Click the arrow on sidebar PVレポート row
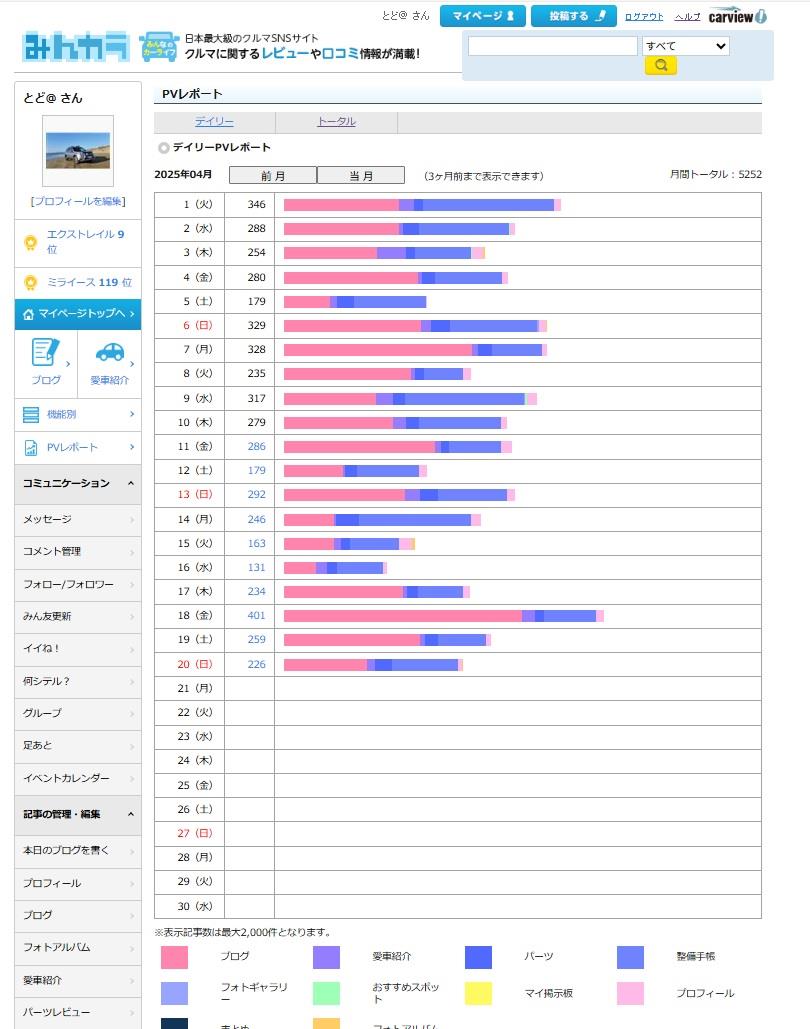 [x=132, y=447]
